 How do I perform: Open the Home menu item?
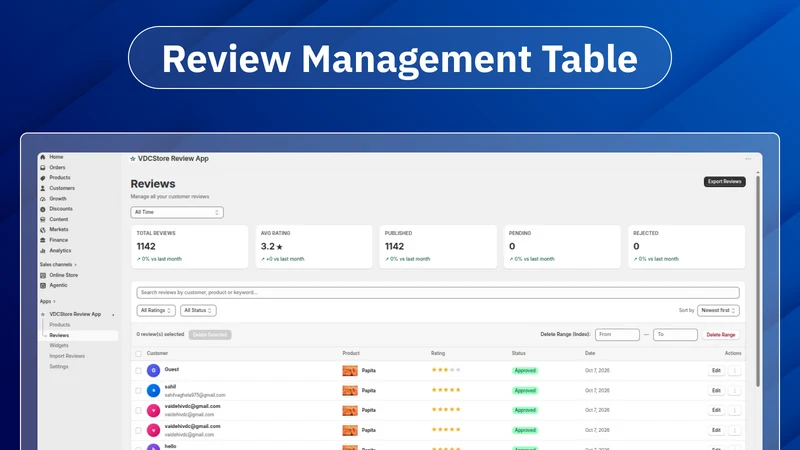(56, 157)
